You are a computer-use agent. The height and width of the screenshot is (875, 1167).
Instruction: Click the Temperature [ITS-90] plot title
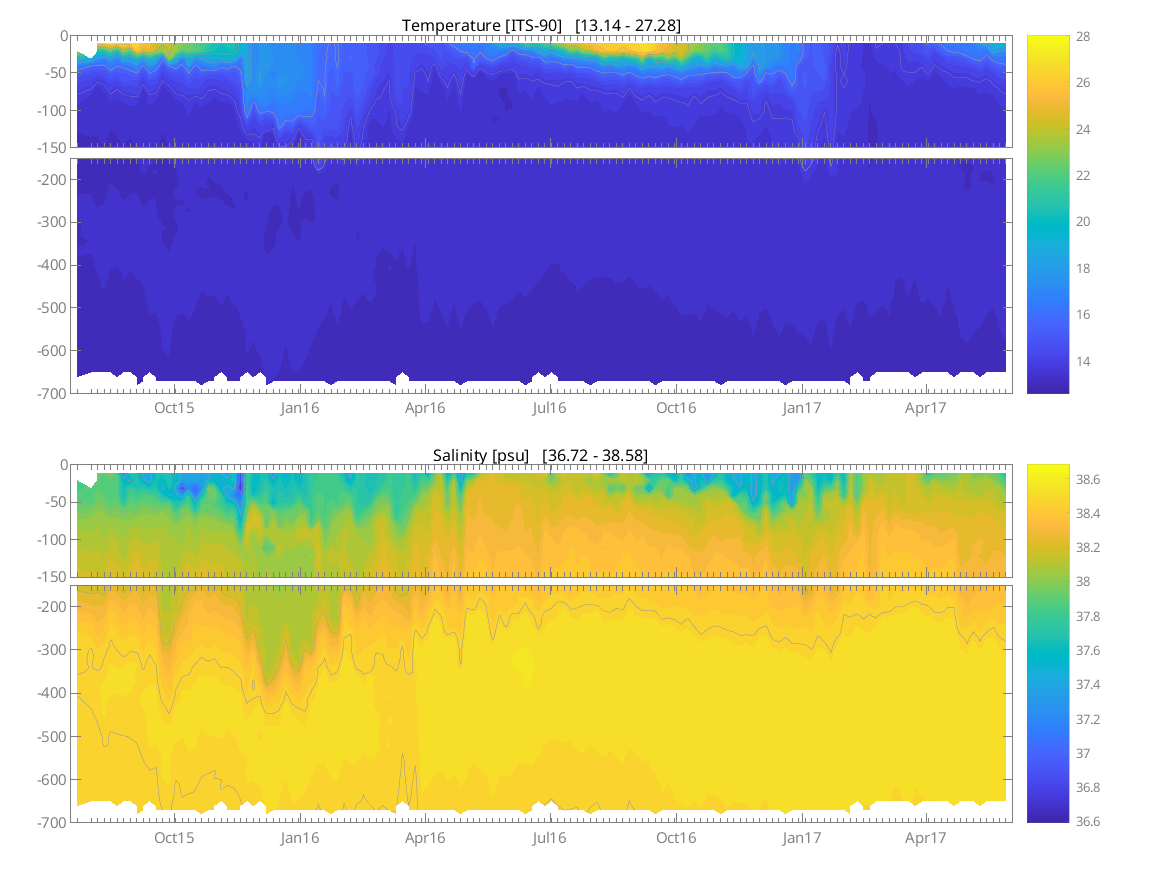tap(541, 25)
